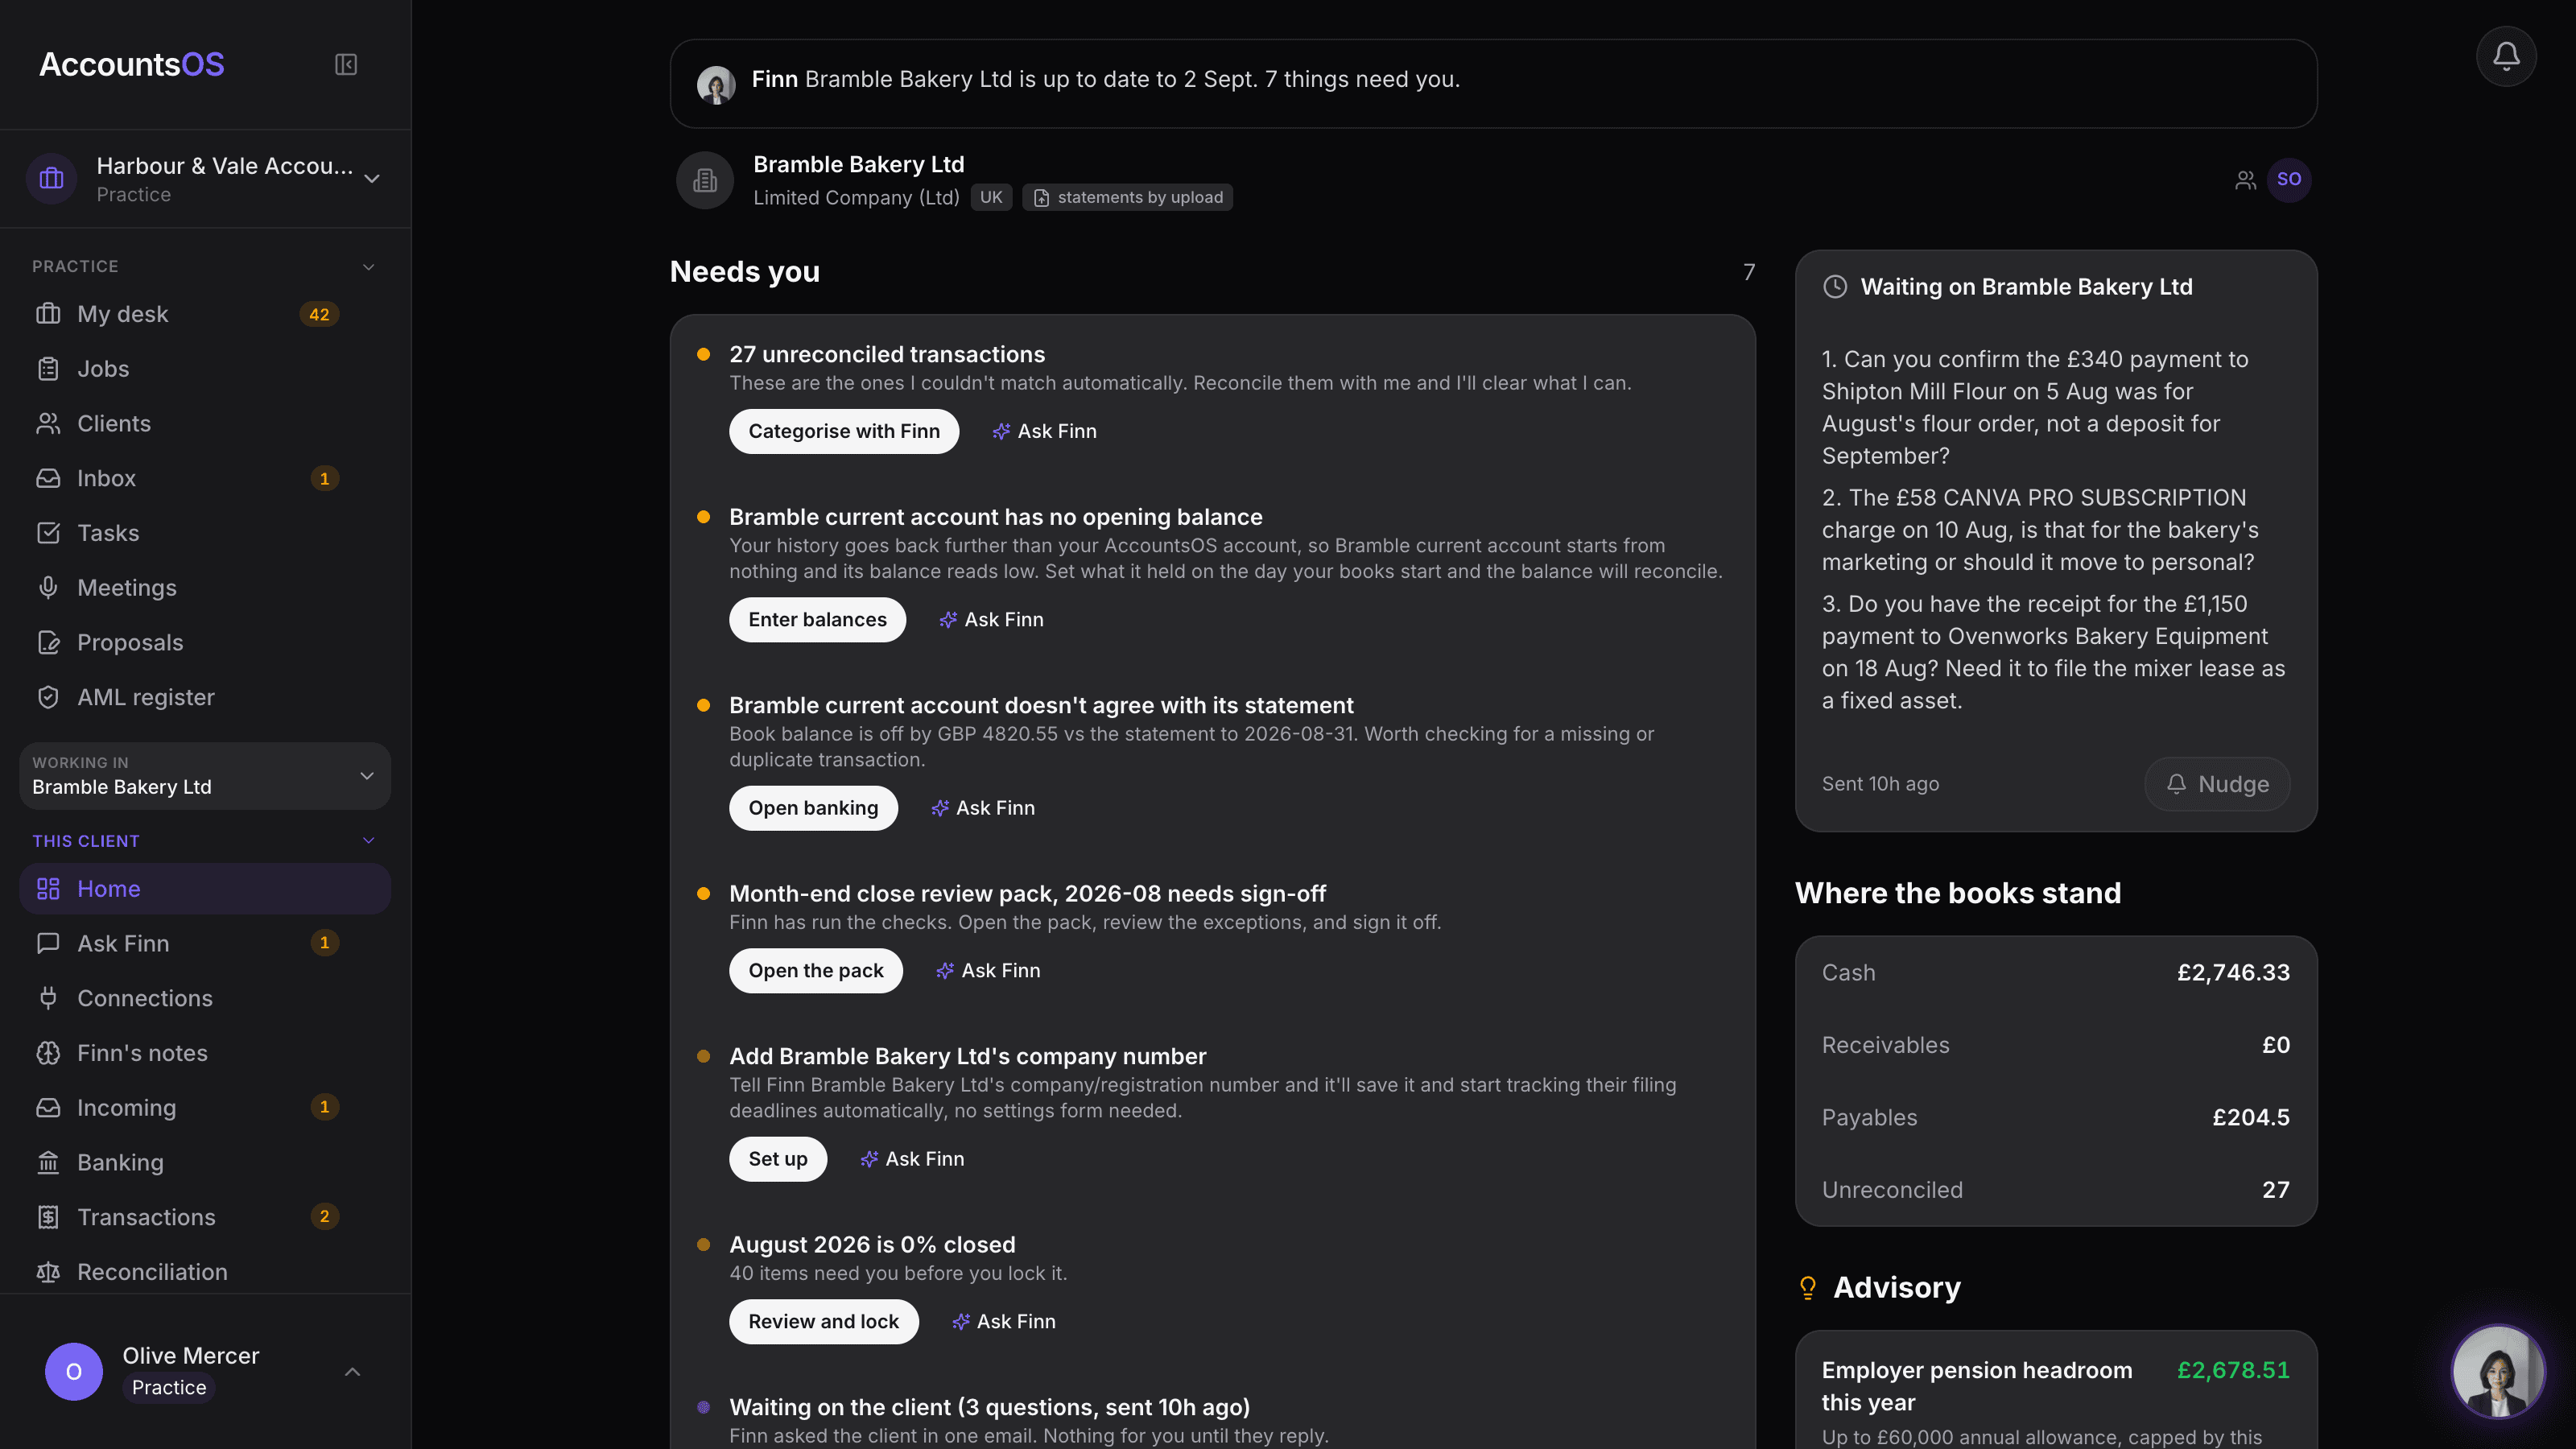Screen dimensions: 2576x1449
Task: Click the Review and lock button
Action: tap(823, 1322)
